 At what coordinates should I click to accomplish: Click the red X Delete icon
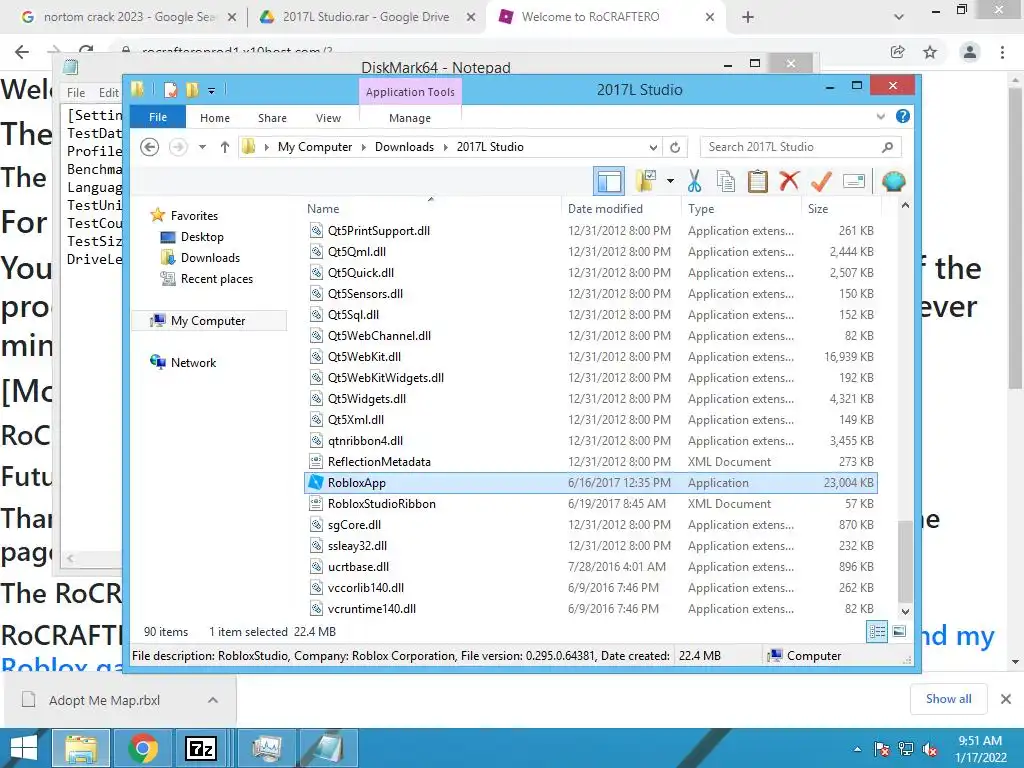790,181
